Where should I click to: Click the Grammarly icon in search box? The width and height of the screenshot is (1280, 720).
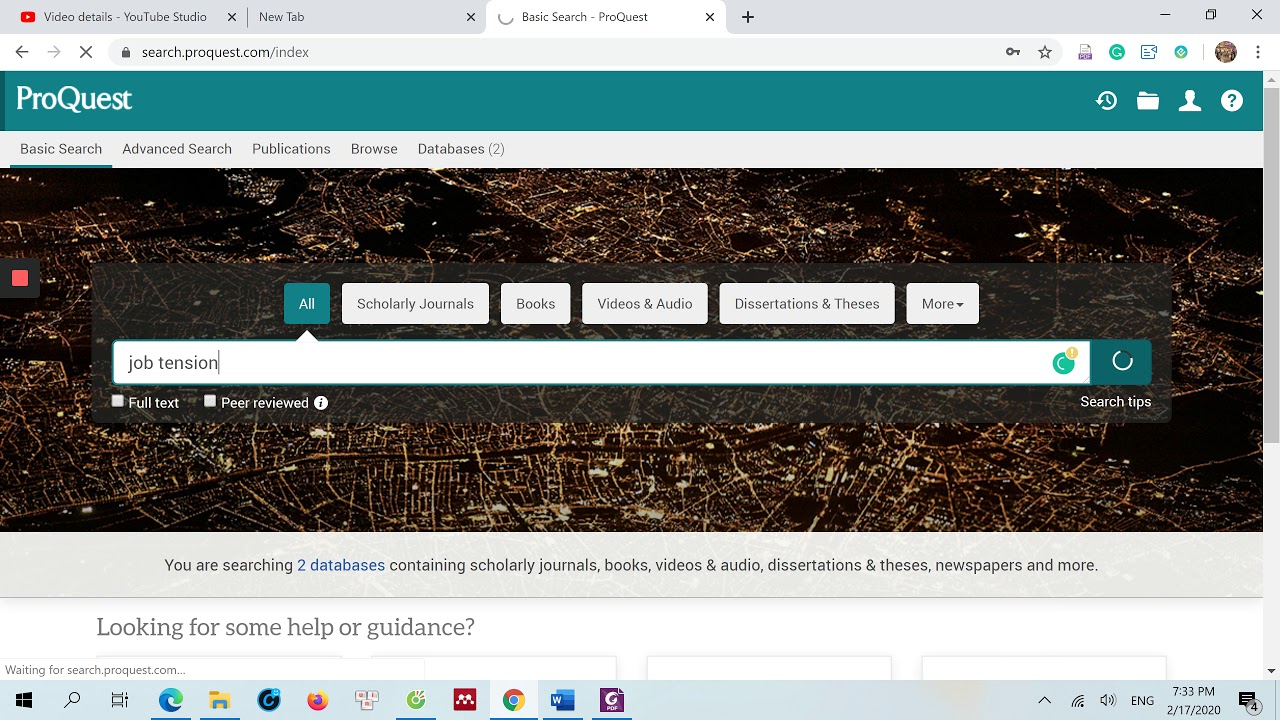click(x=1064, y=362)
